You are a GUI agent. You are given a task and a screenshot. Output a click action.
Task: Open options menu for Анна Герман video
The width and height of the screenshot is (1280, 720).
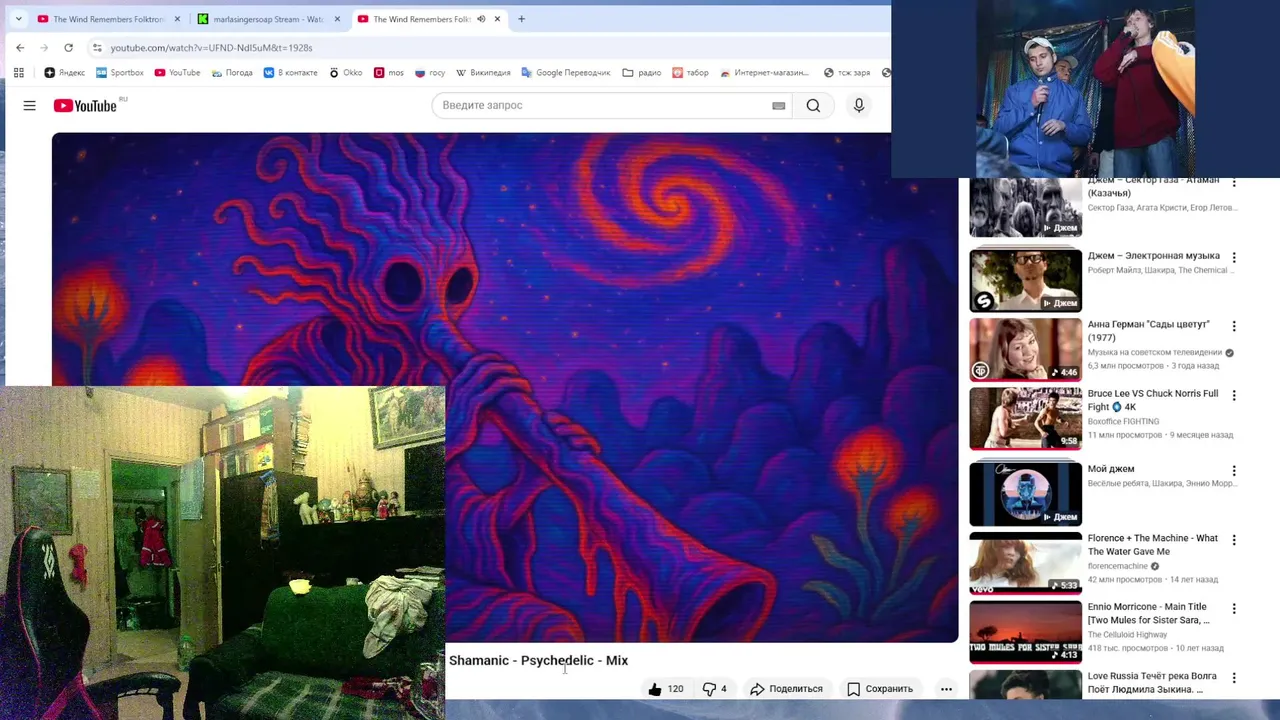1234,326
